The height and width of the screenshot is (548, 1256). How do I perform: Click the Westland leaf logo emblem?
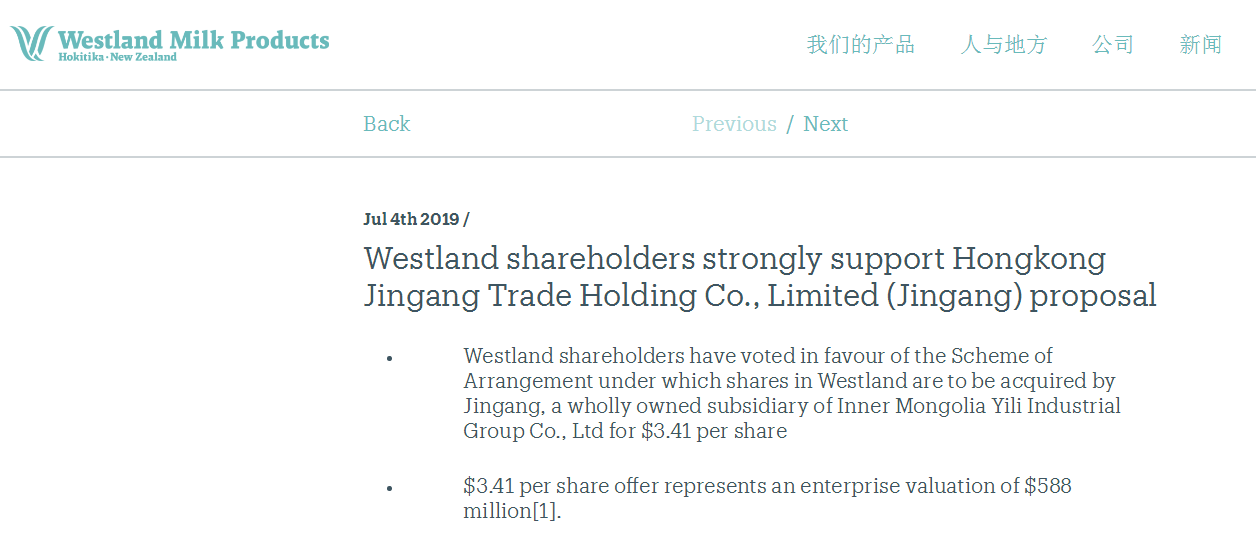pos(32,43)
